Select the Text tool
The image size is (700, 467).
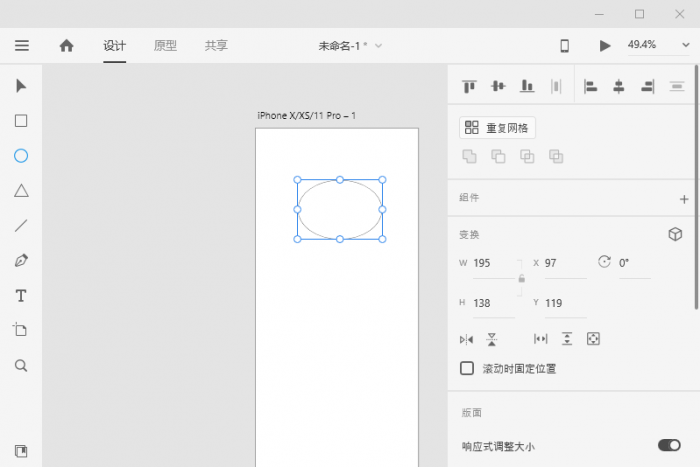coord(21,296)
